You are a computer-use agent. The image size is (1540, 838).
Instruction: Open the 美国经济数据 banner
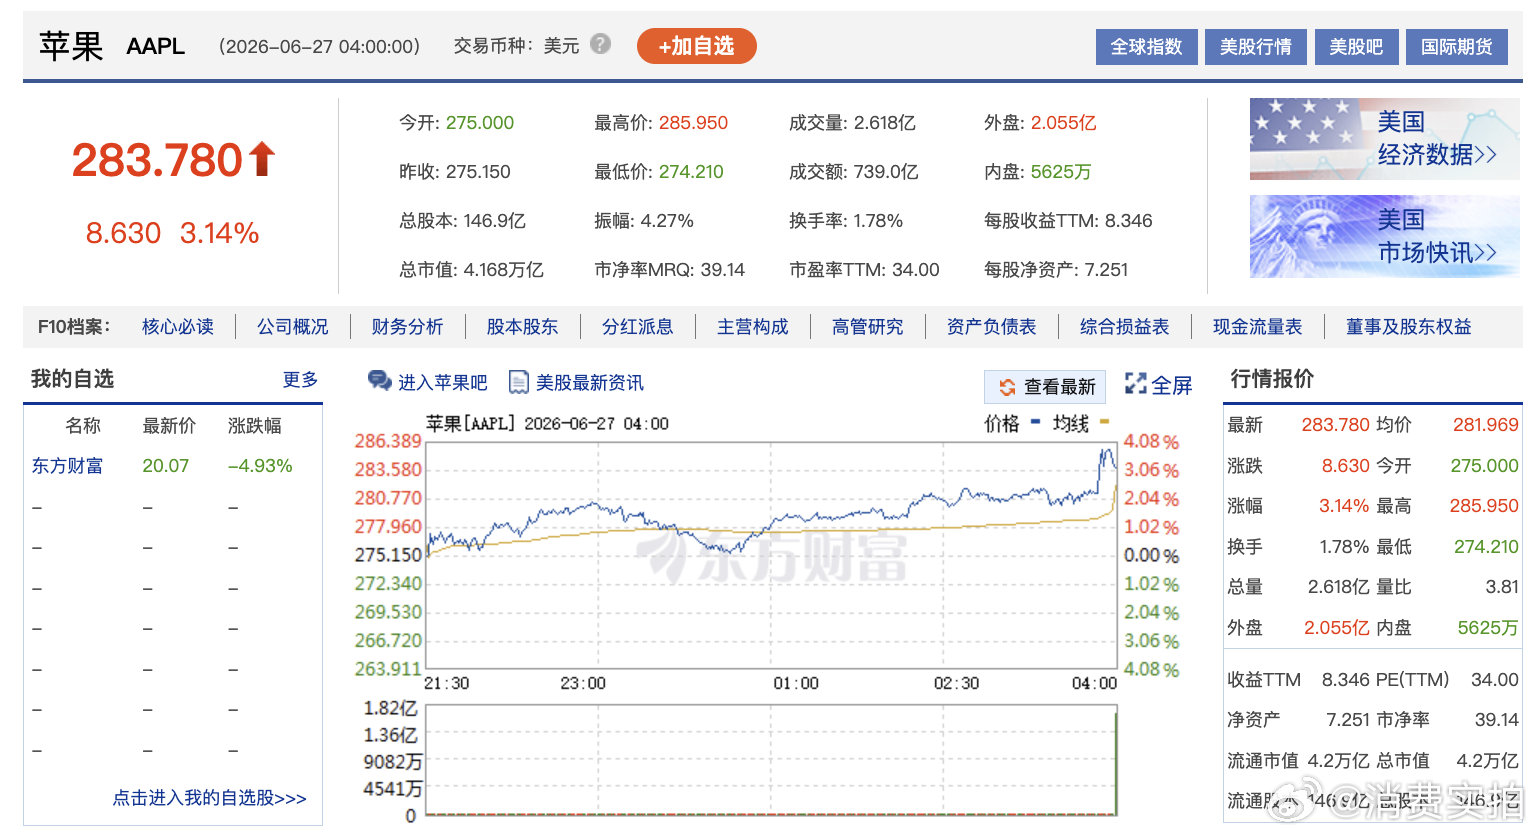(1384, 138)
